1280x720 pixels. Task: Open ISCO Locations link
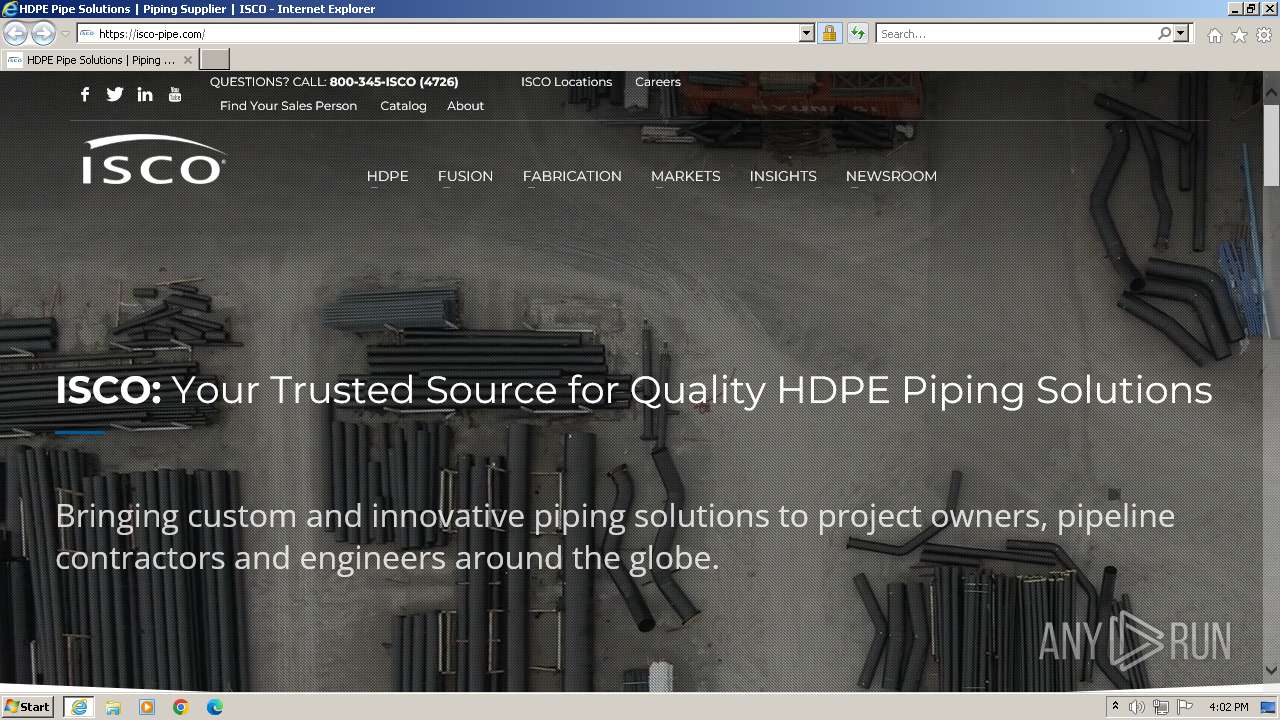pyautogui.click(x=566, y=82)
